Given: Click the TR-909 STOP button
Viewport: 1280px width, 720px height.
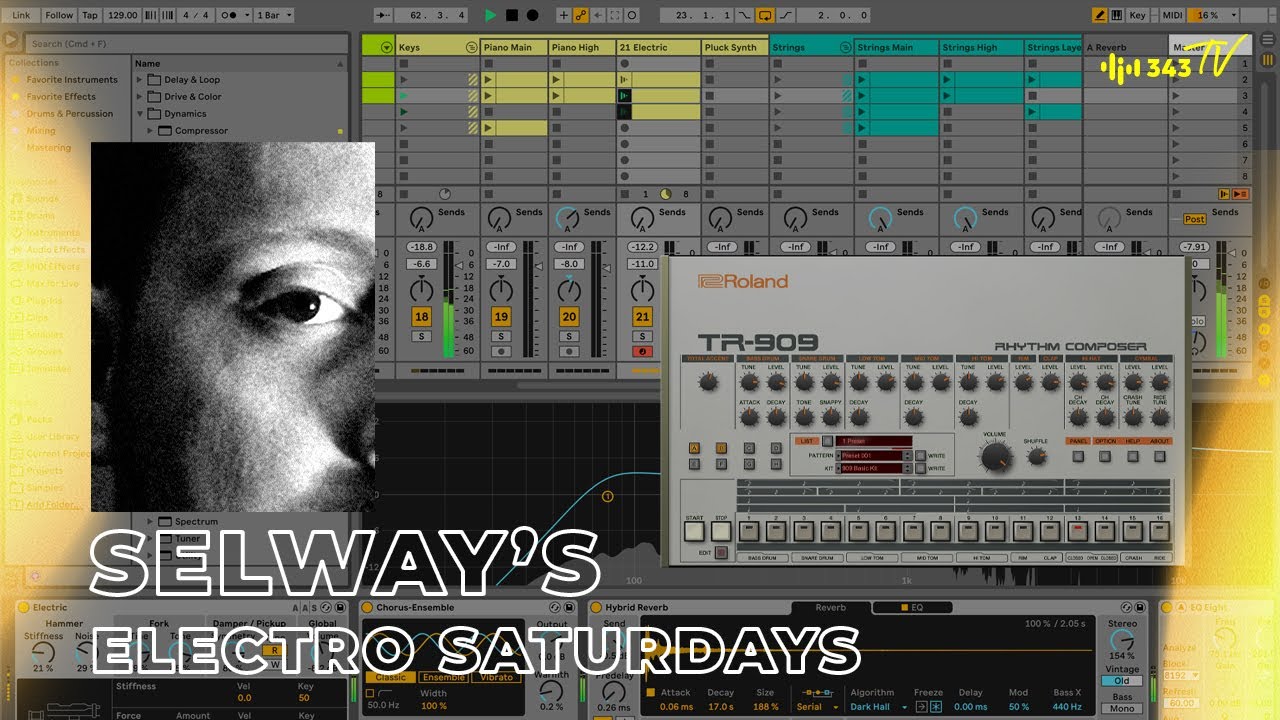Looking at the screenshot, I should 720,532.
